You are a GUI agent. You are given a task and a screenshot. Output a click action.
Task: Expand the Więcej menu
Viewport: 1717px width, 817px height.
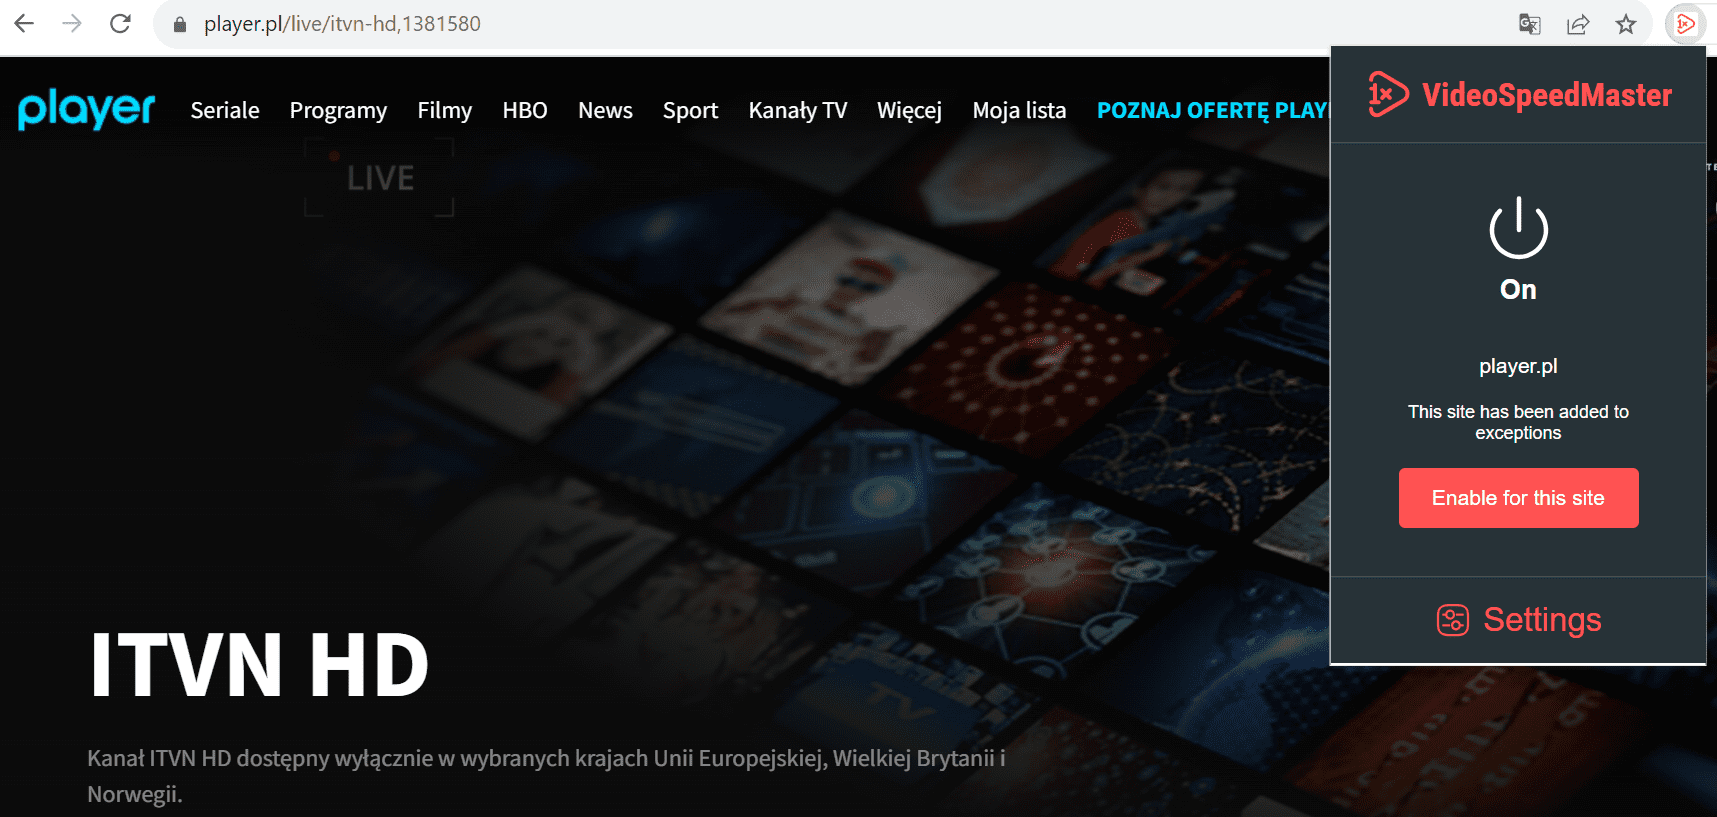click(x=909, y=110)
